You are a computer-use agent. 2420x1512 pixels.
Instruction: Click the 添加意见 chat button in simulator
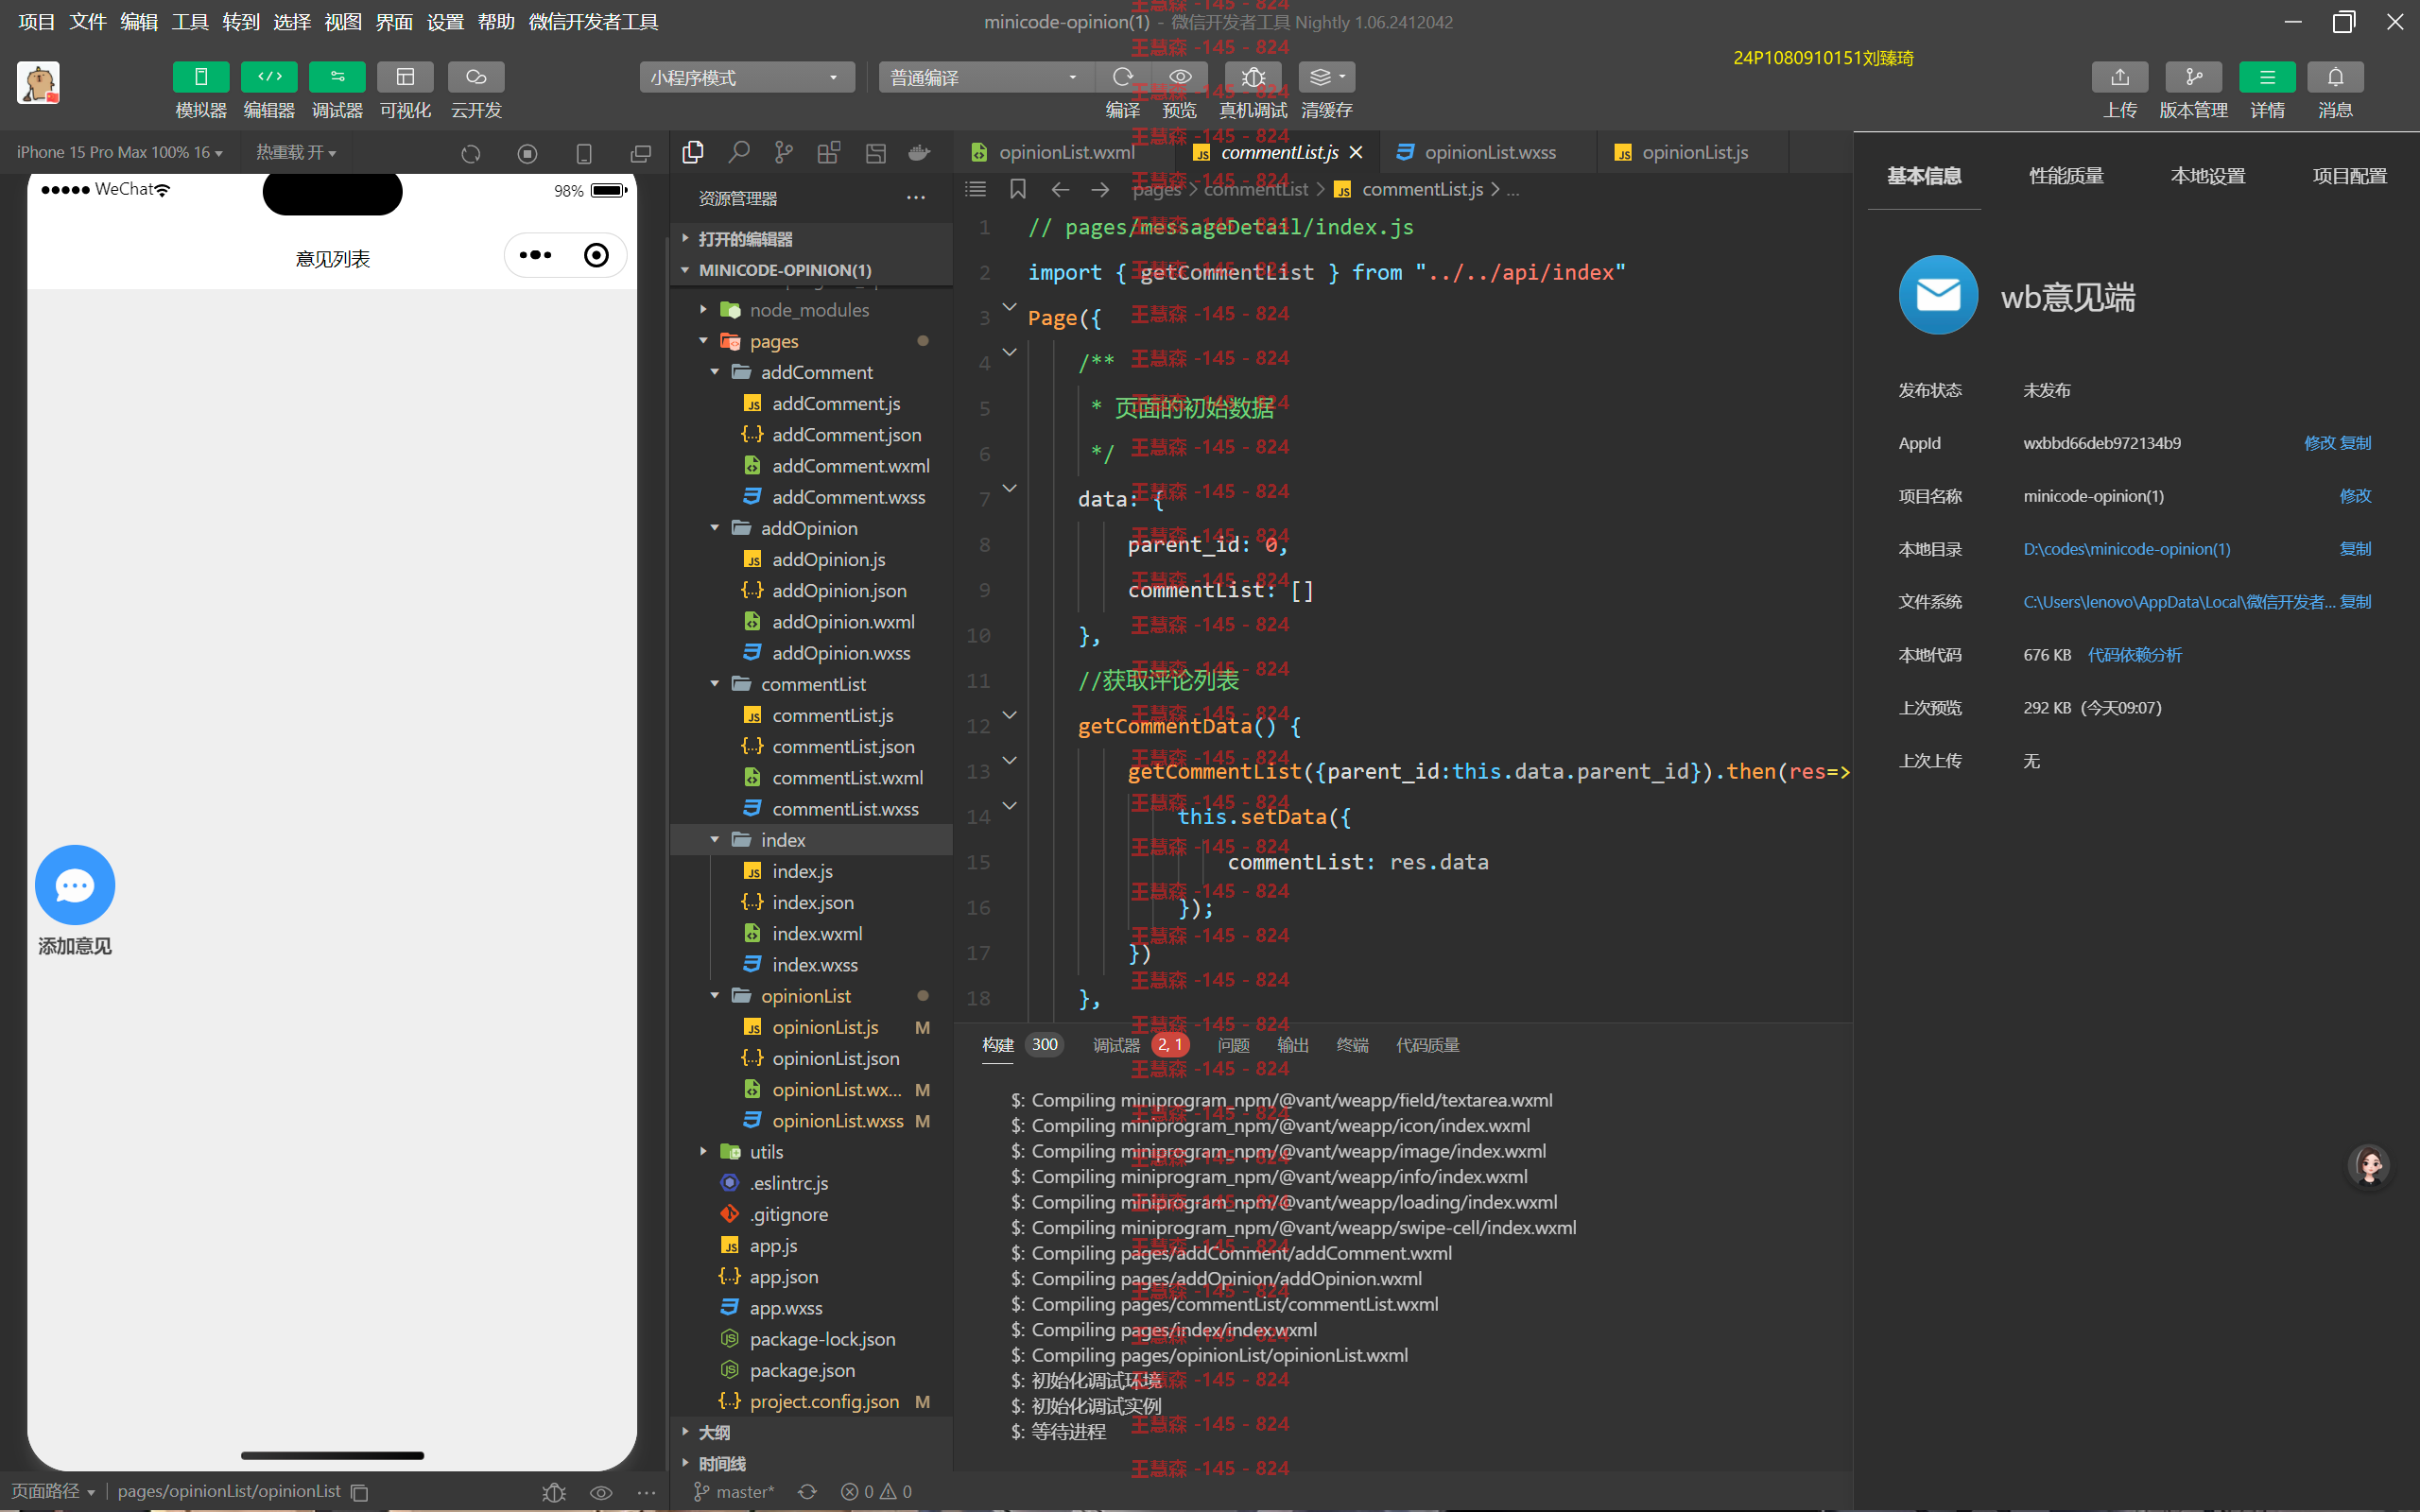[75, 885]
